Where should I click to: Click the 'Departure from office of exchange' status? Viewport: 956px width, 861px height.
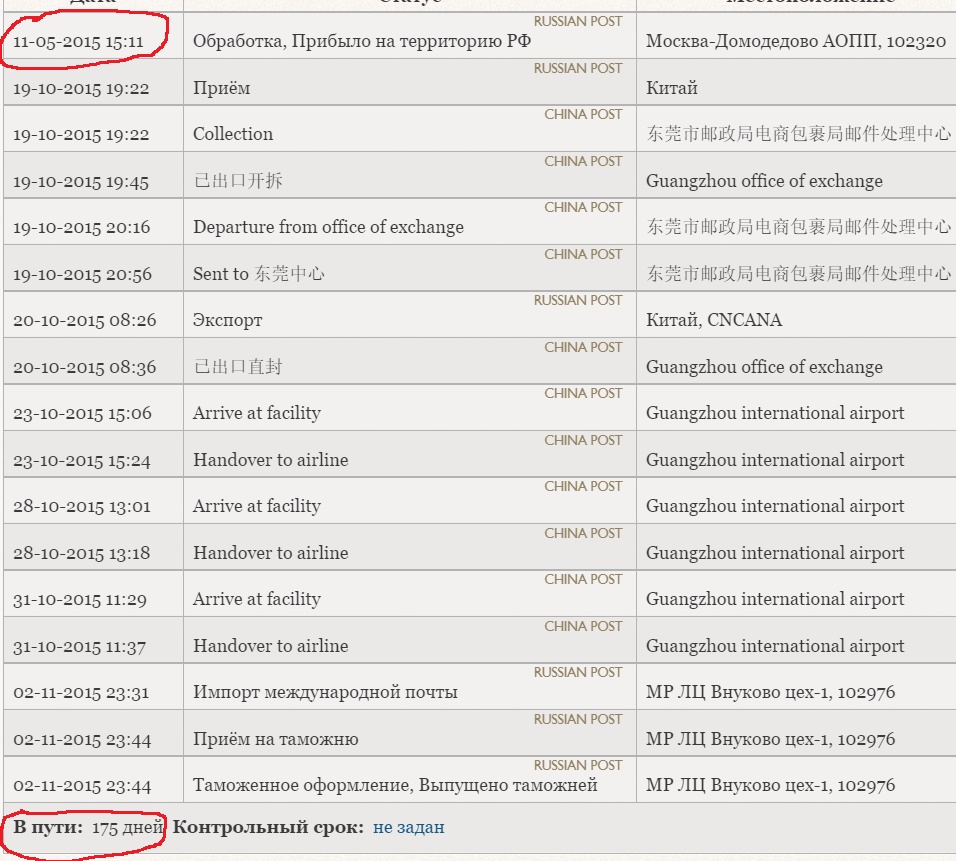click(328, 227)
